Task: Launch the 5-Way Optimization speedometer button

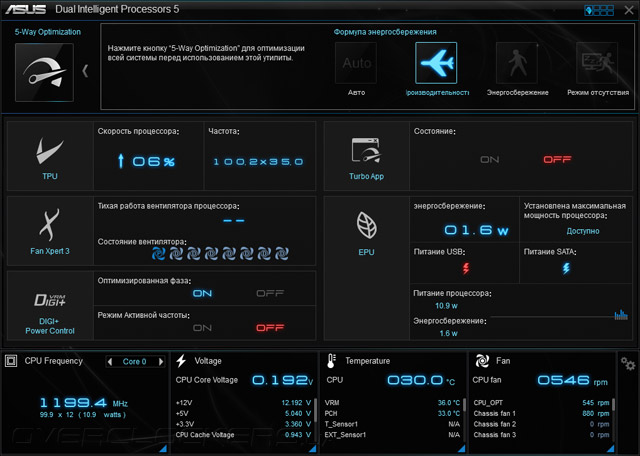Action: 44,72
